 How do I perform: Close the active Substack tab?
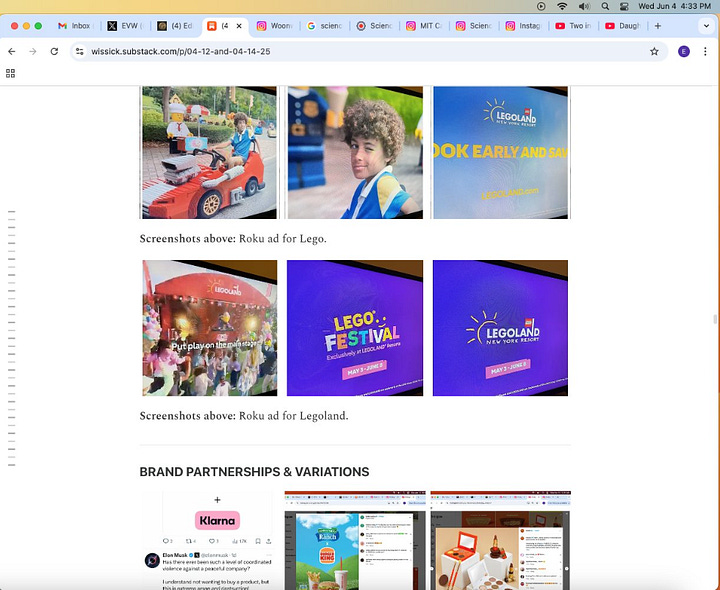239,26
